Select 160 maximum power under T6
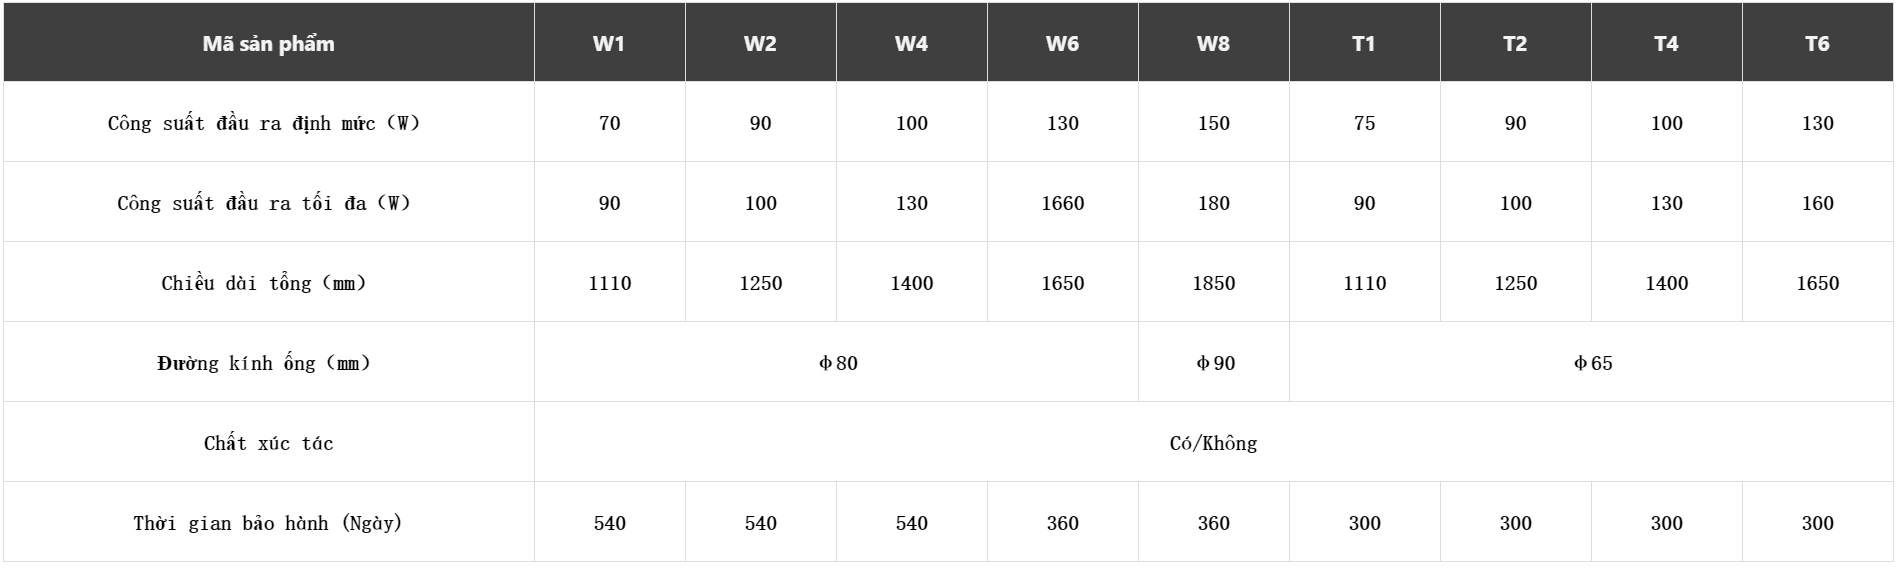The height and width of the screenshot is (568, 1898). click(x=1818, y=203)
